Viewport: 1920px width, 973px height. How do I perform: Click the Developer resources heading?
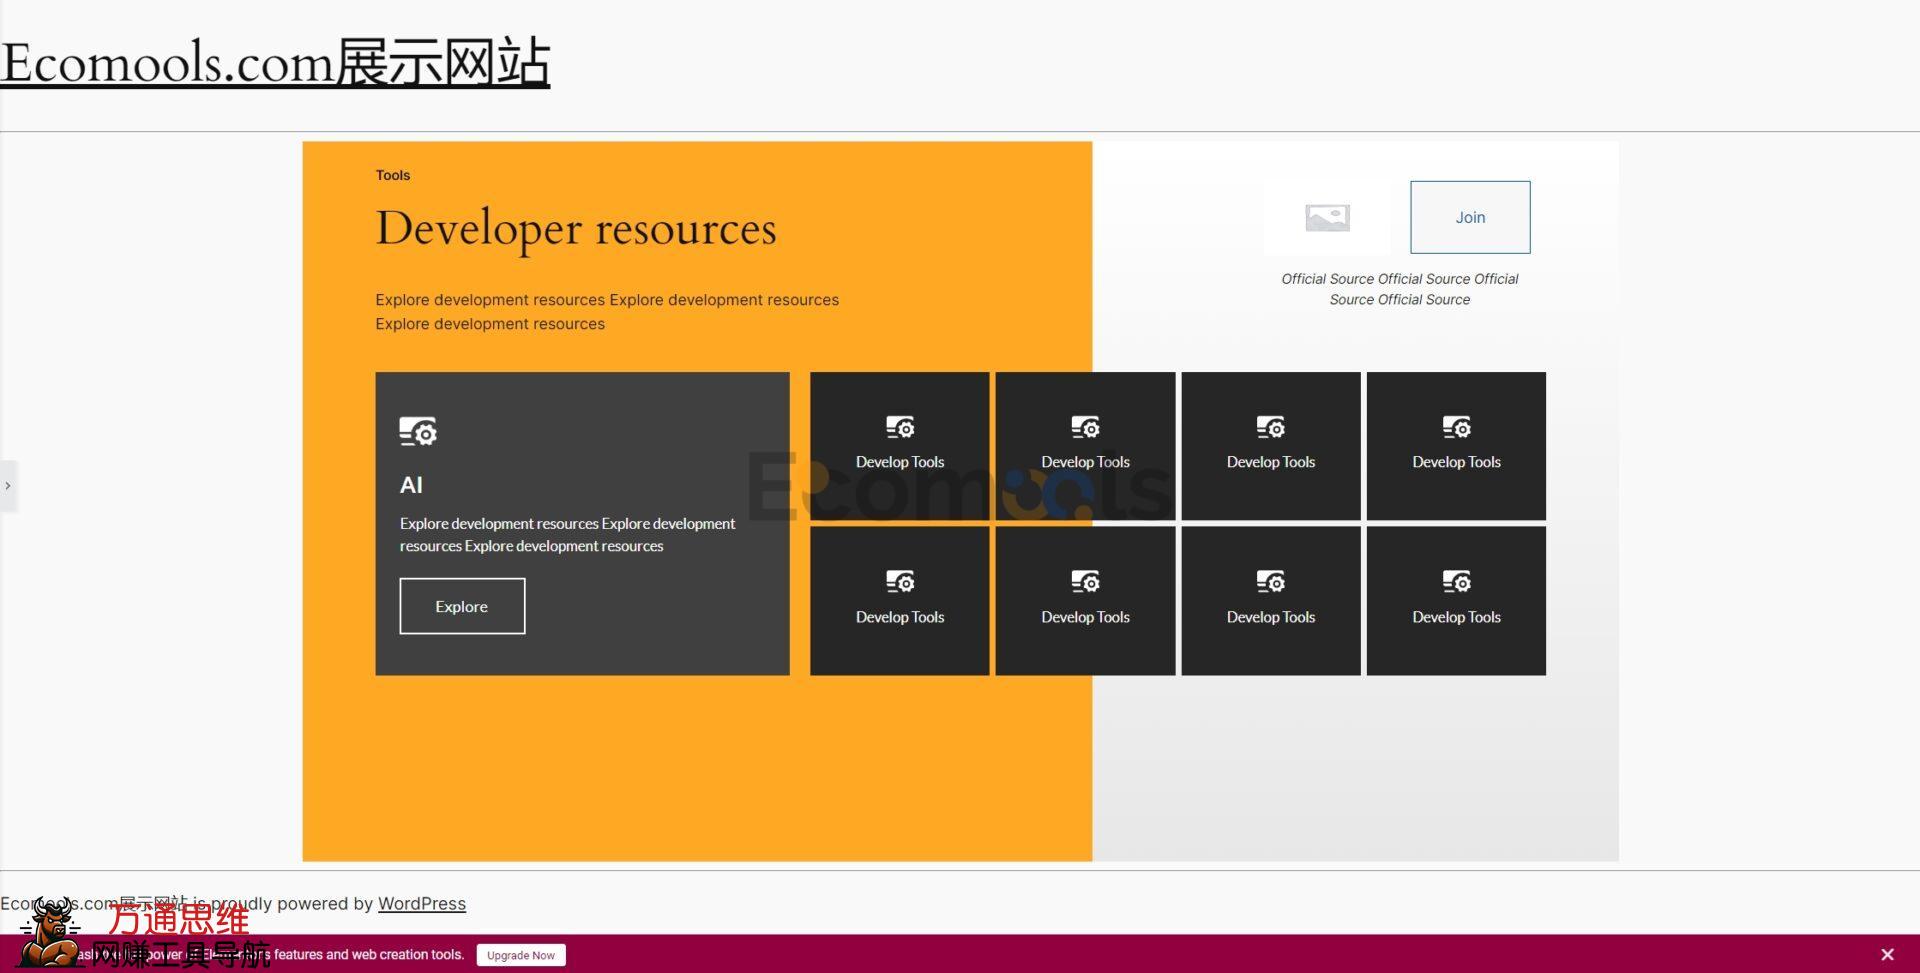pos(575,229)
